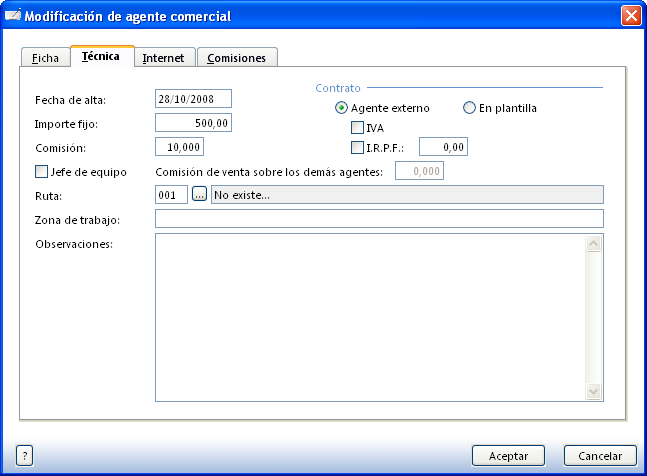The image size is (647, 476).
Task: Click the envelope icon in title bar
Action: pos(13,16)
